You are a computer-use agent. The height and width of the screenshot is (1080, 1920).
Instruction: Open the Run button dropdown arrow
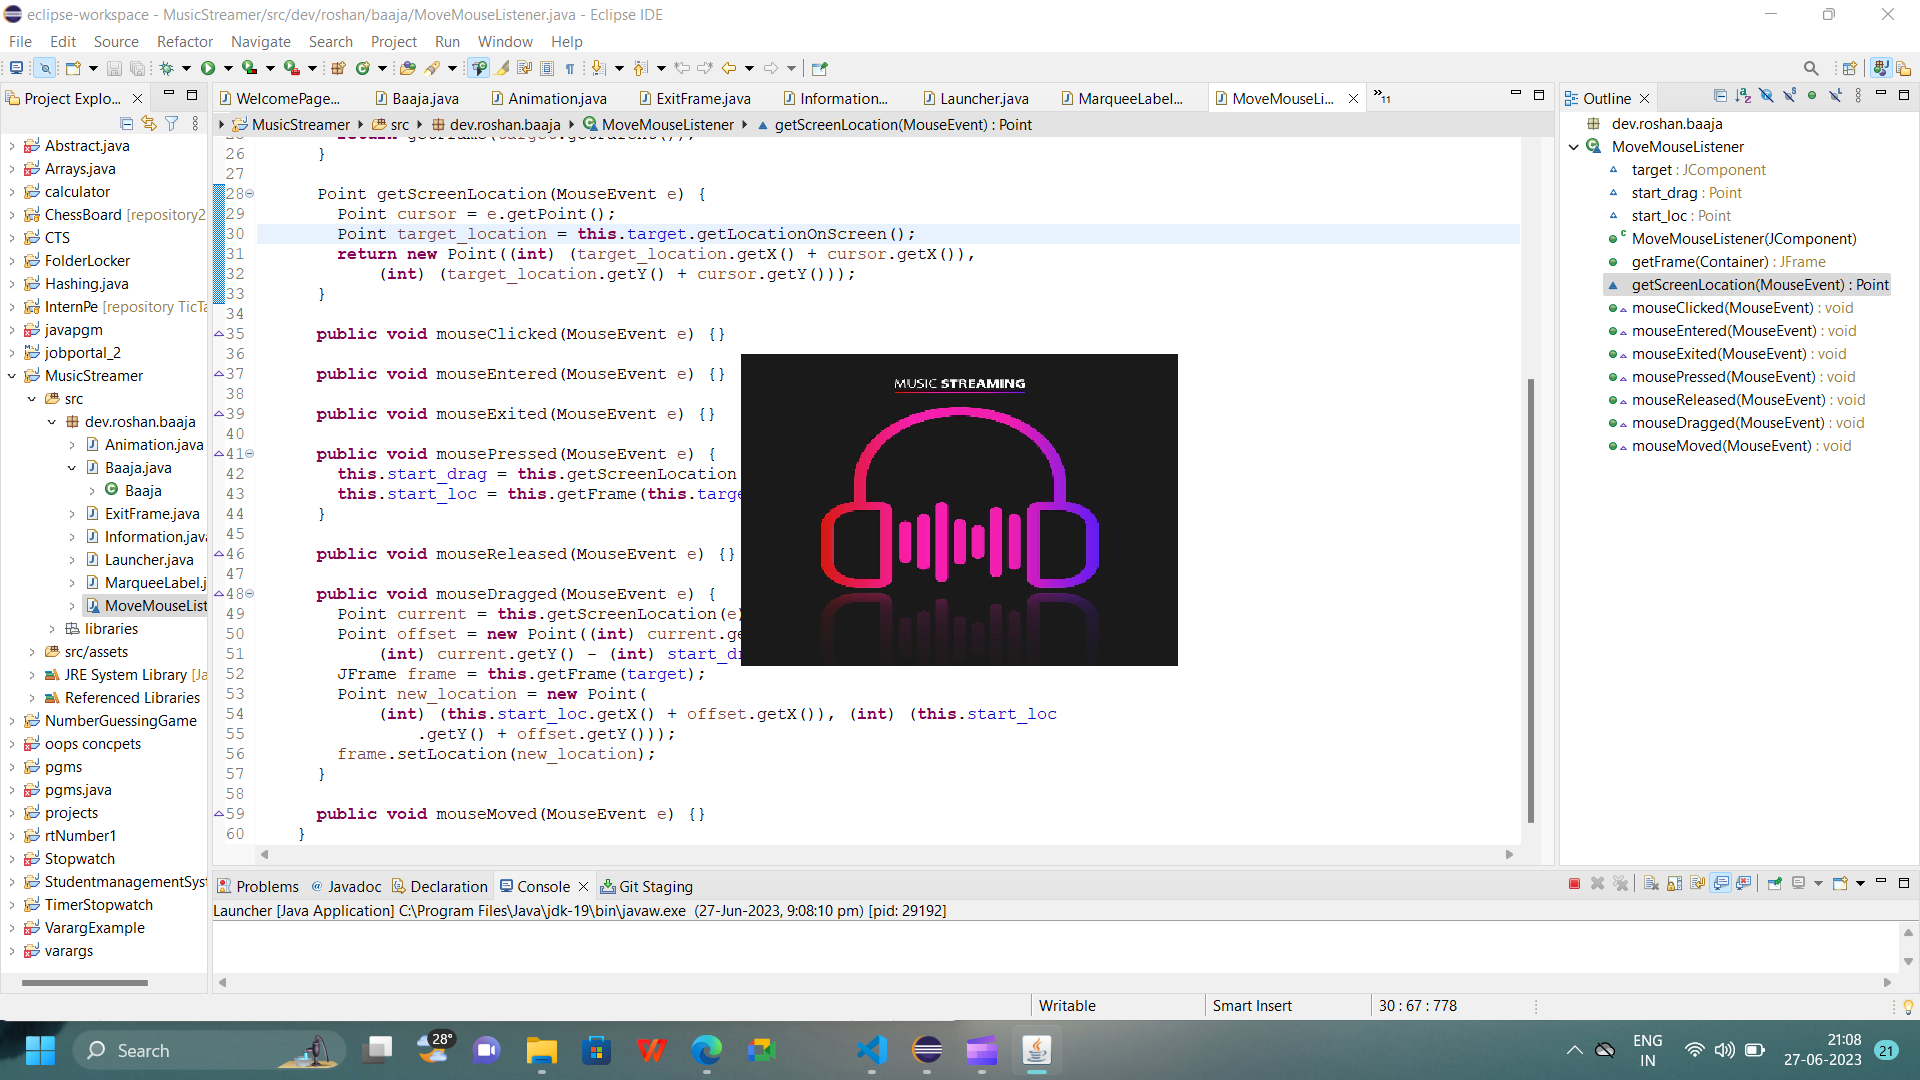pos(228,68)
